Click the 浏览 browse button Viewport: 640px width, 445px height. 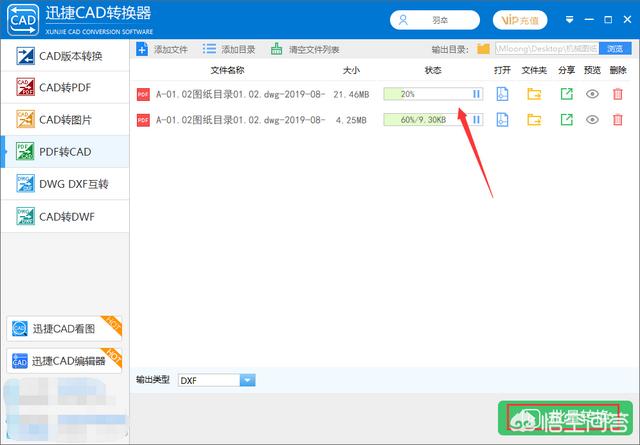click(x=614, y=49)
